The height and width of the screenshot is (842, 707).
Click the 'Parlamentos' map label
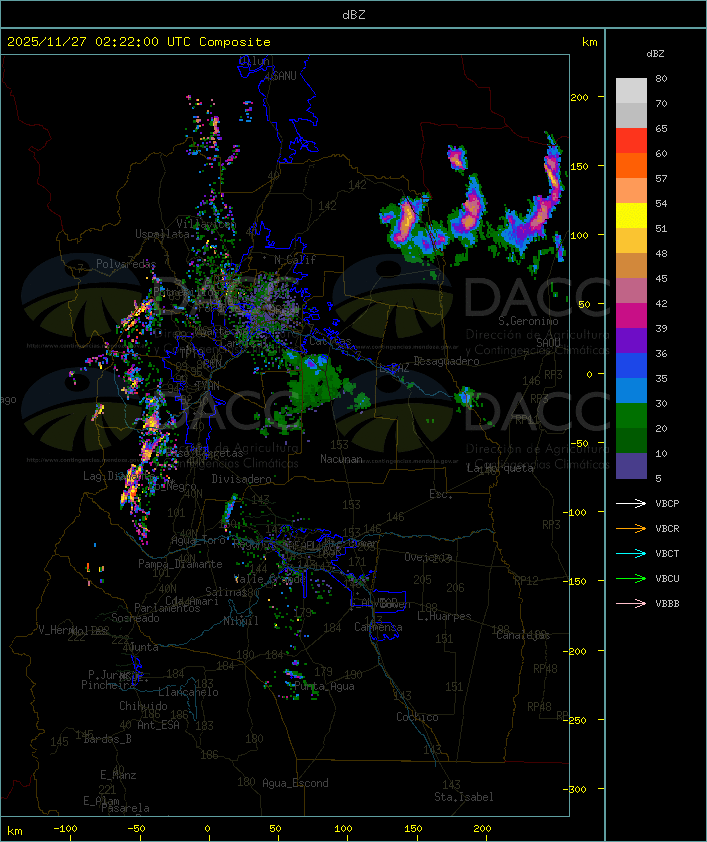point(167,608)
